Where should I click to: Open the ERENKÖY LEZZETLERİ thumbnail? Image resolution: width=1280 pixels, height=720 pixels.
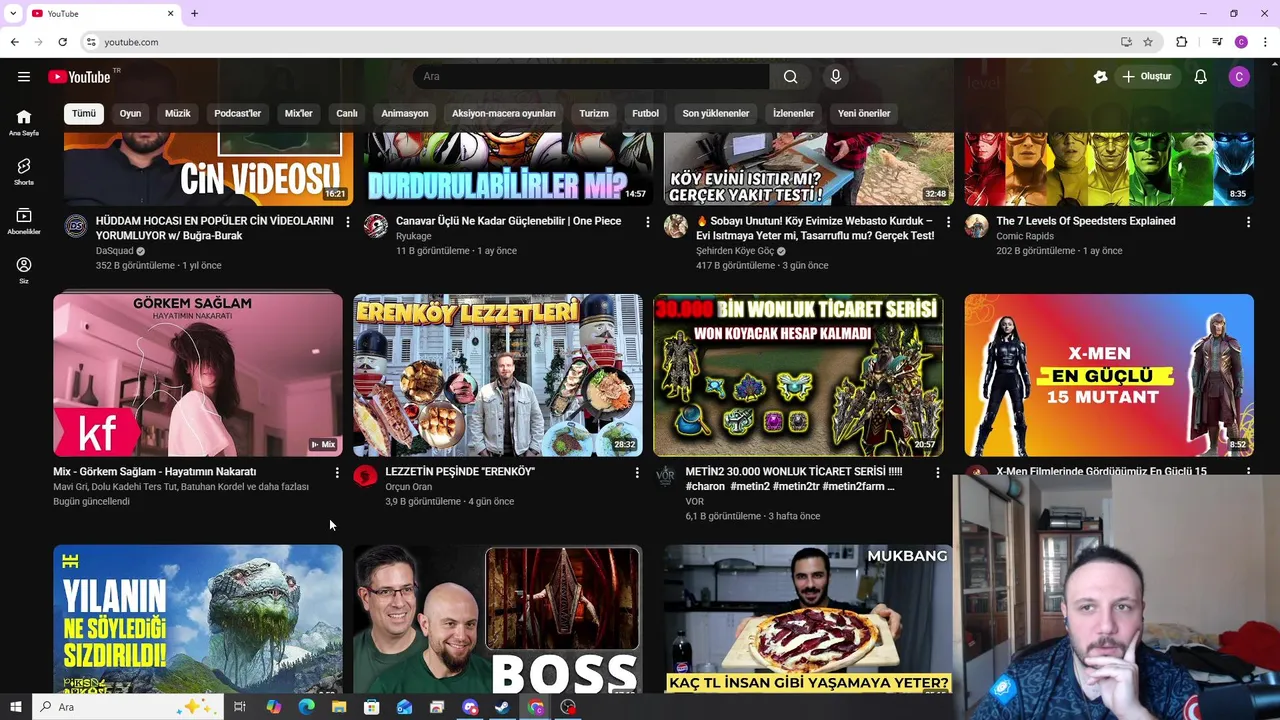(x=498, y=375)
